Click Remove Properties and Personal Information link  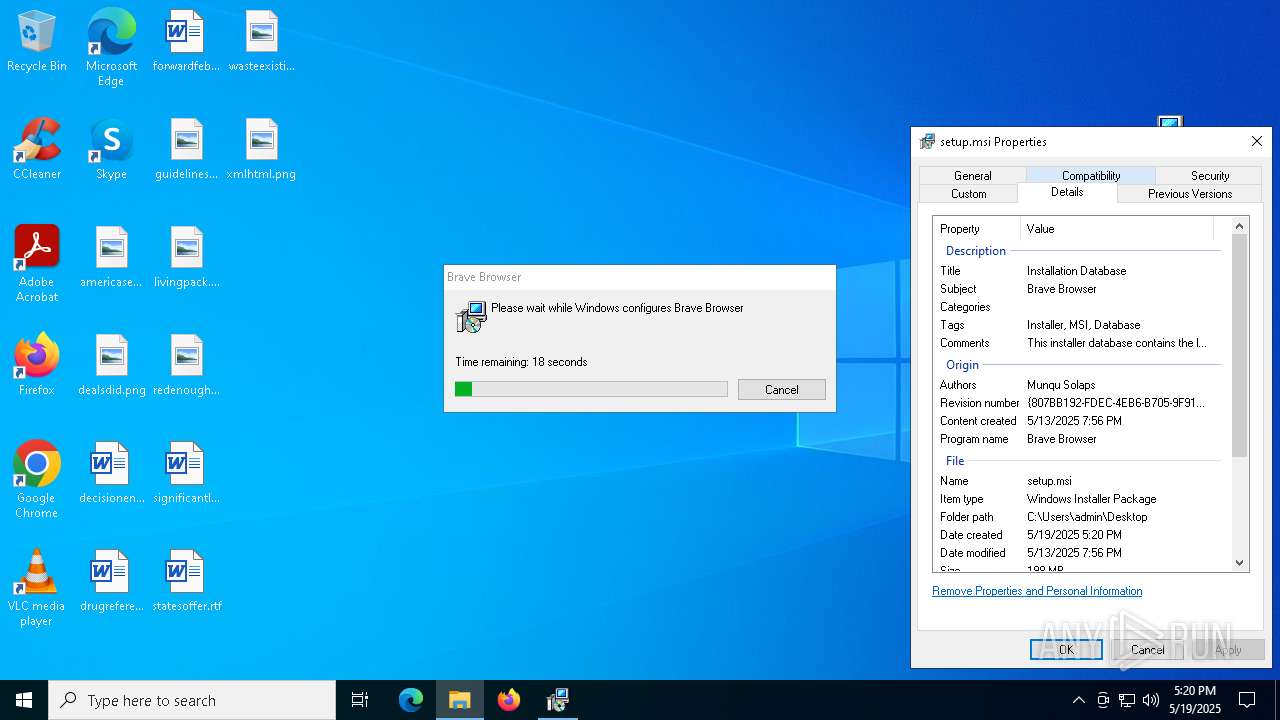pyautogui.click(x=1037, y=591)
